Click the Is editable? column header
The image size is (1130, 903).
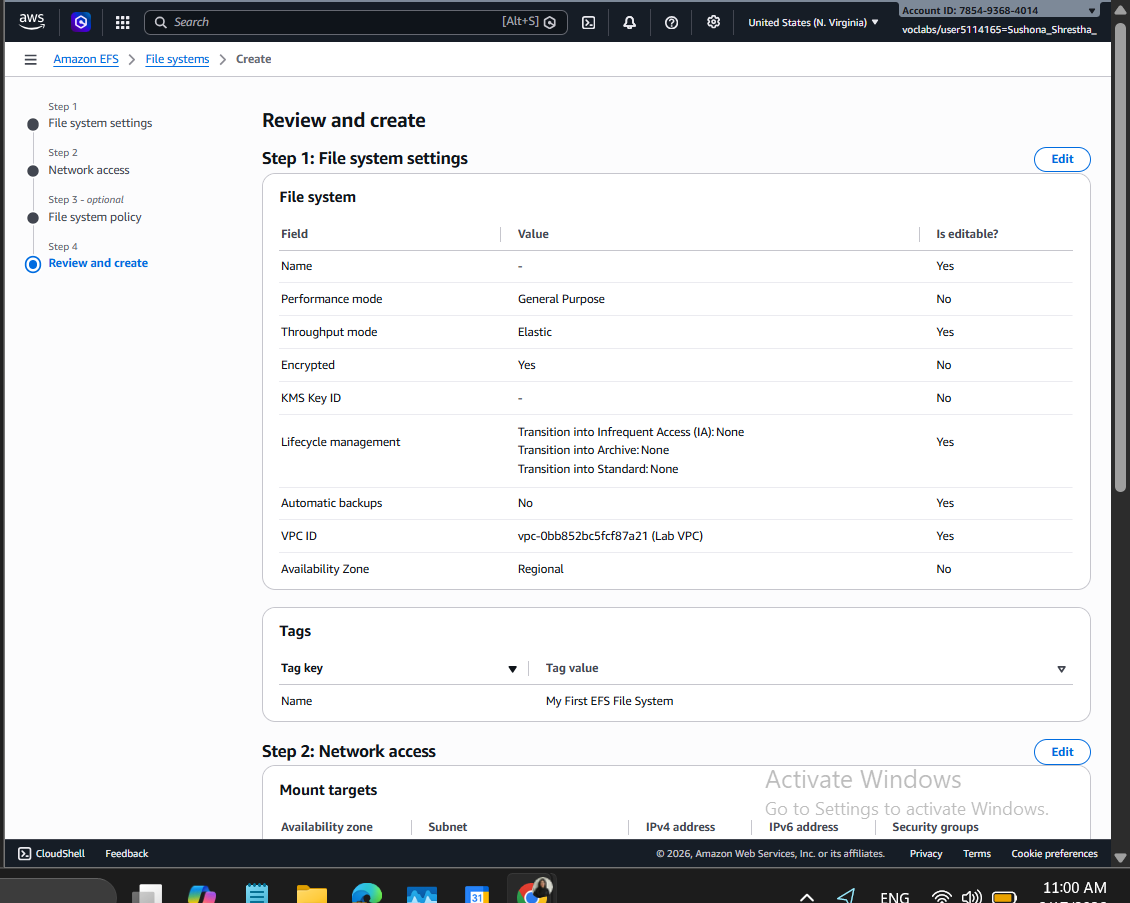(967, 234)
